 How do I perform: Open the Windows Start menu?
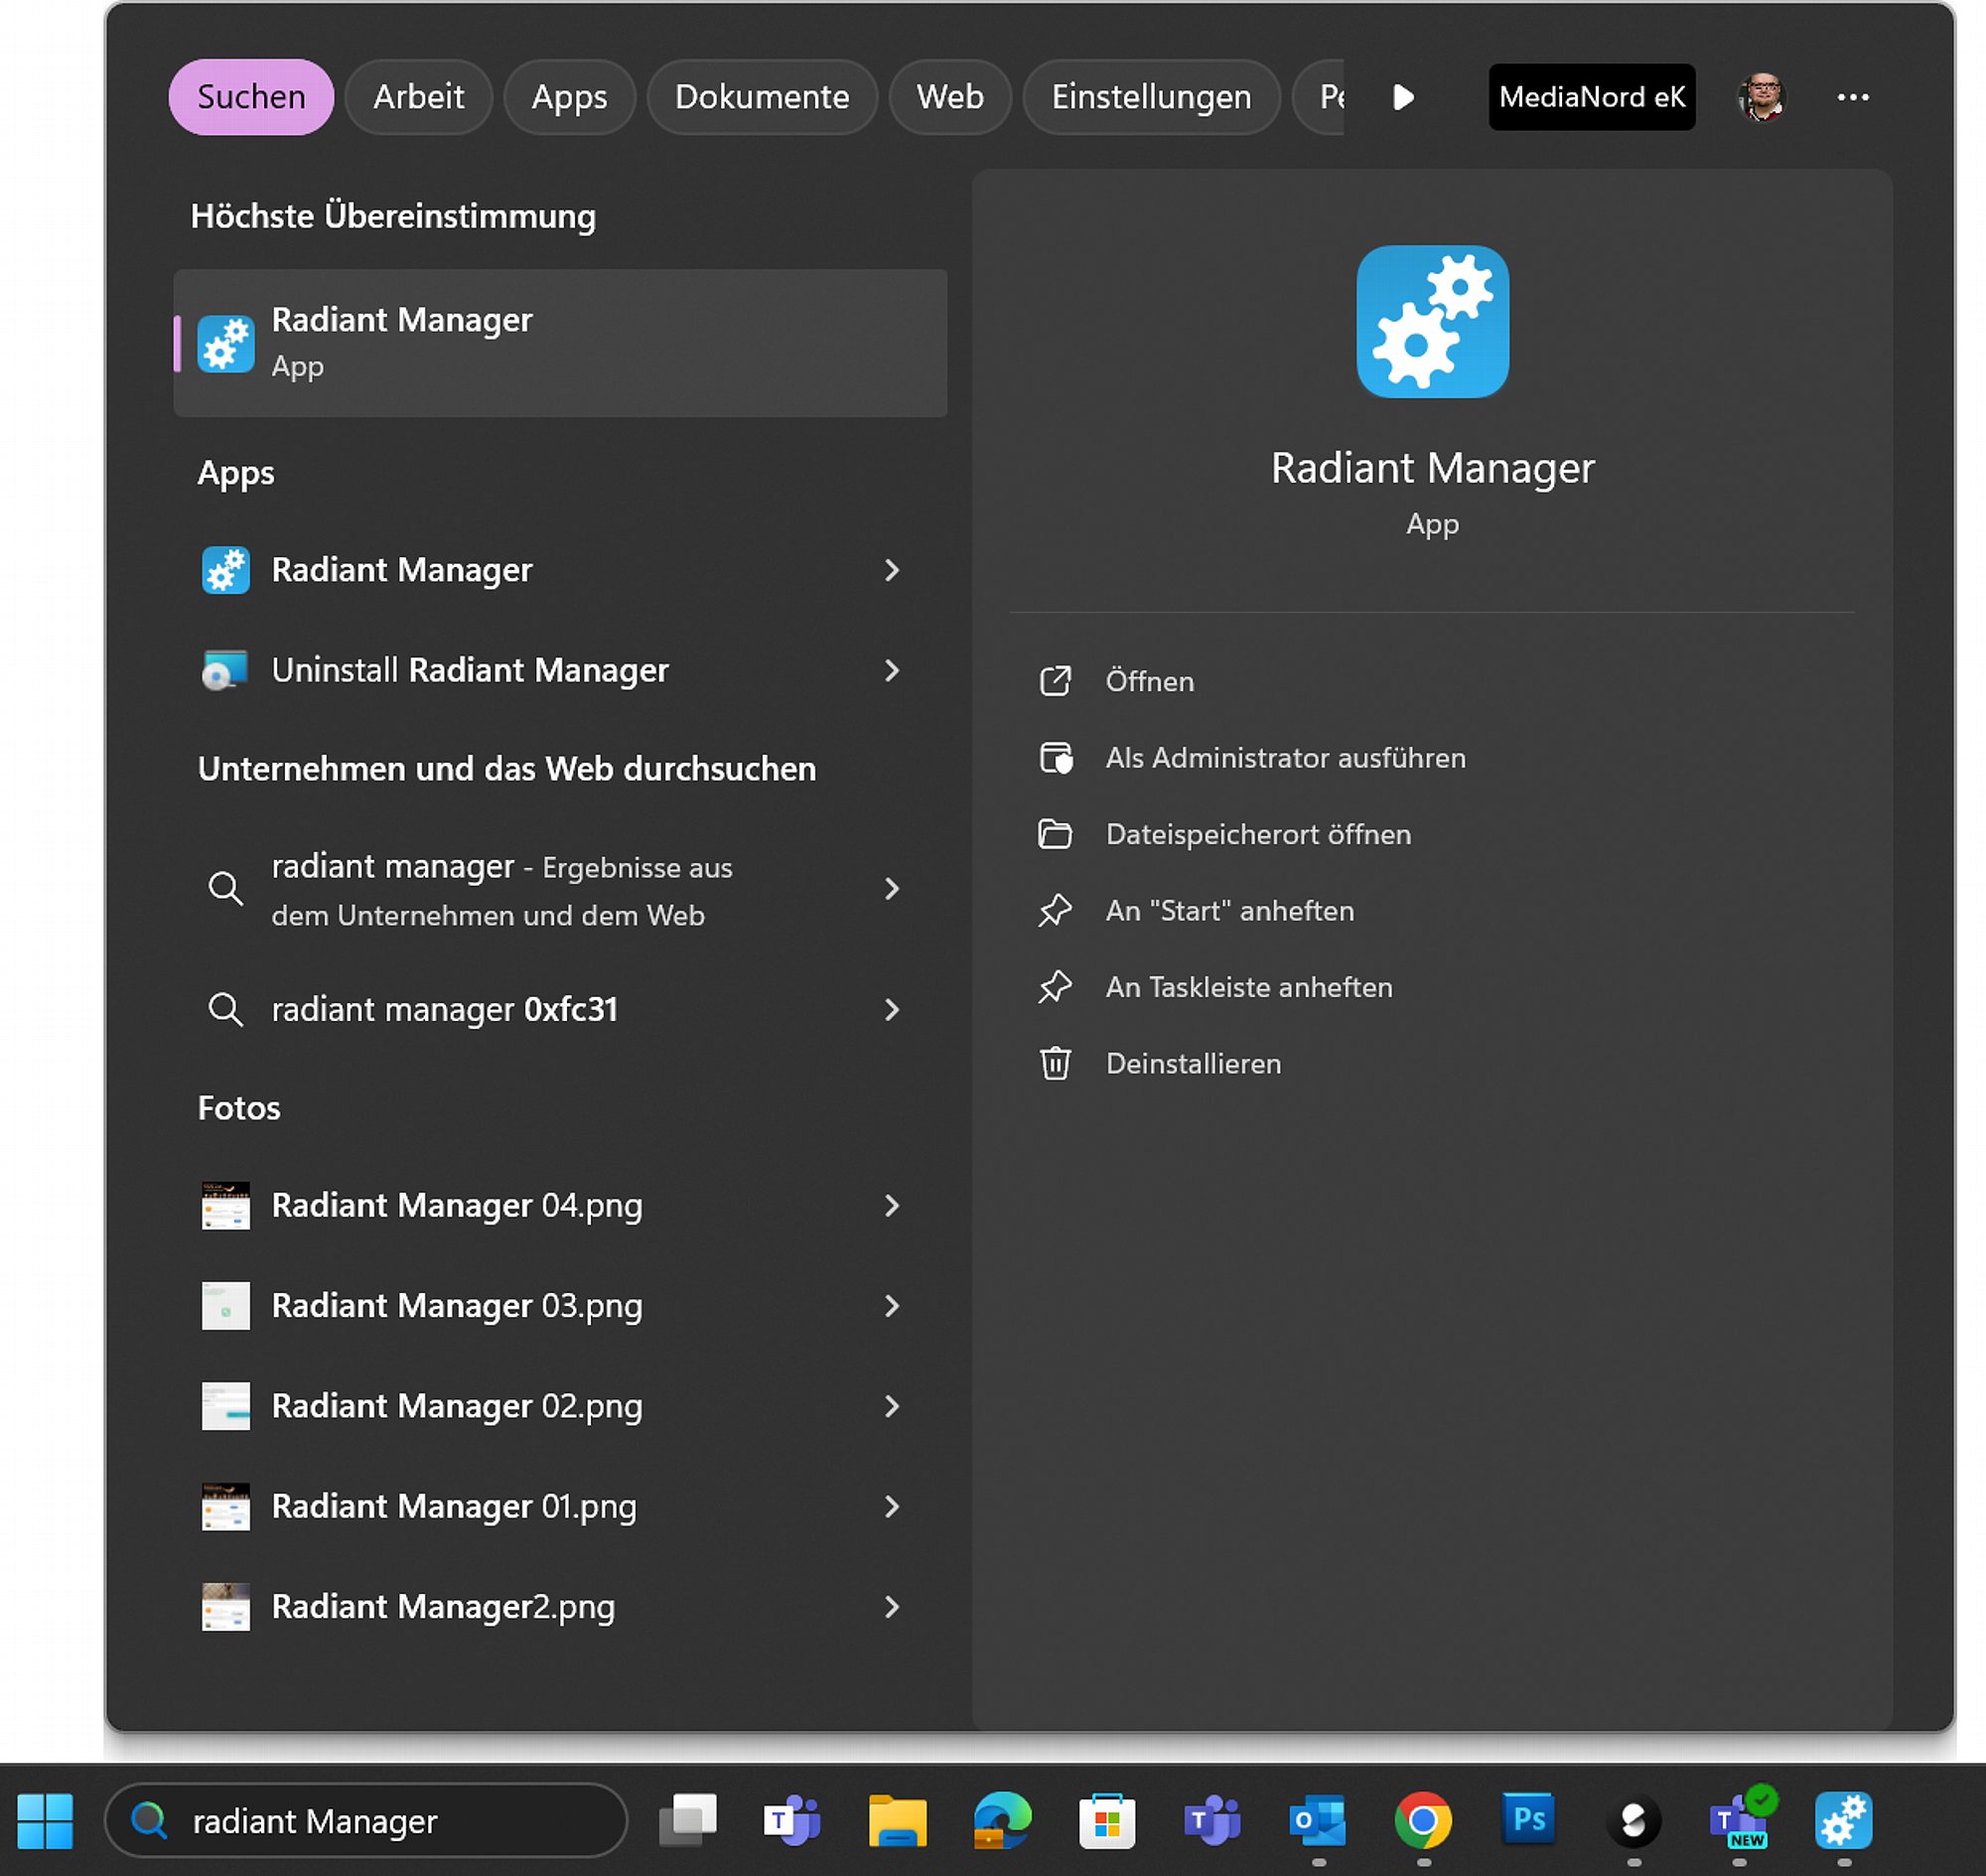(x=45, y=1821)
